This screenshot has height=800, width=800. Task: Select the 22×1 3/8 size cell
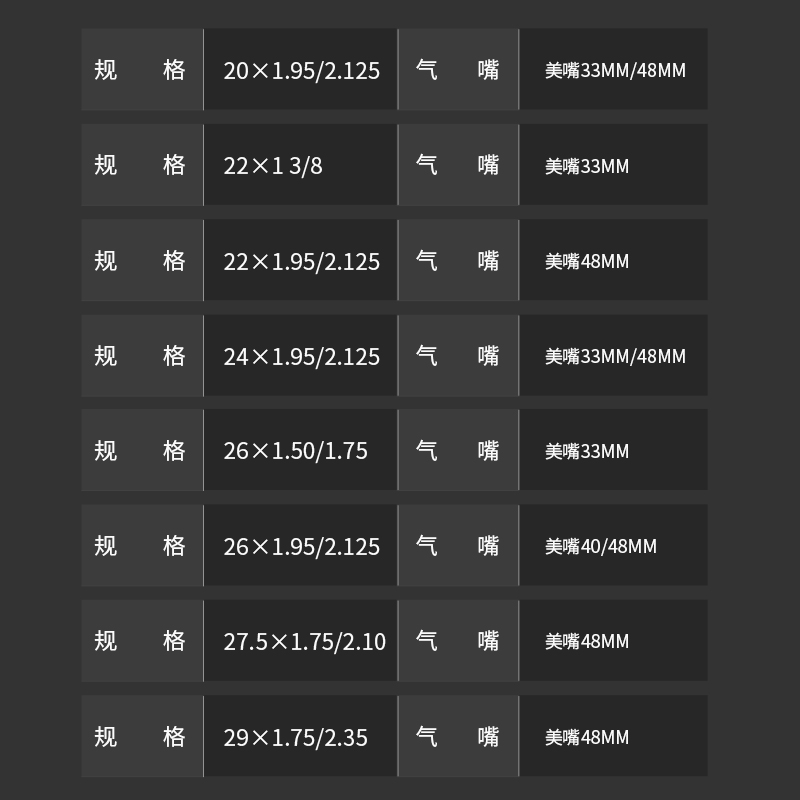coord(273,166)
